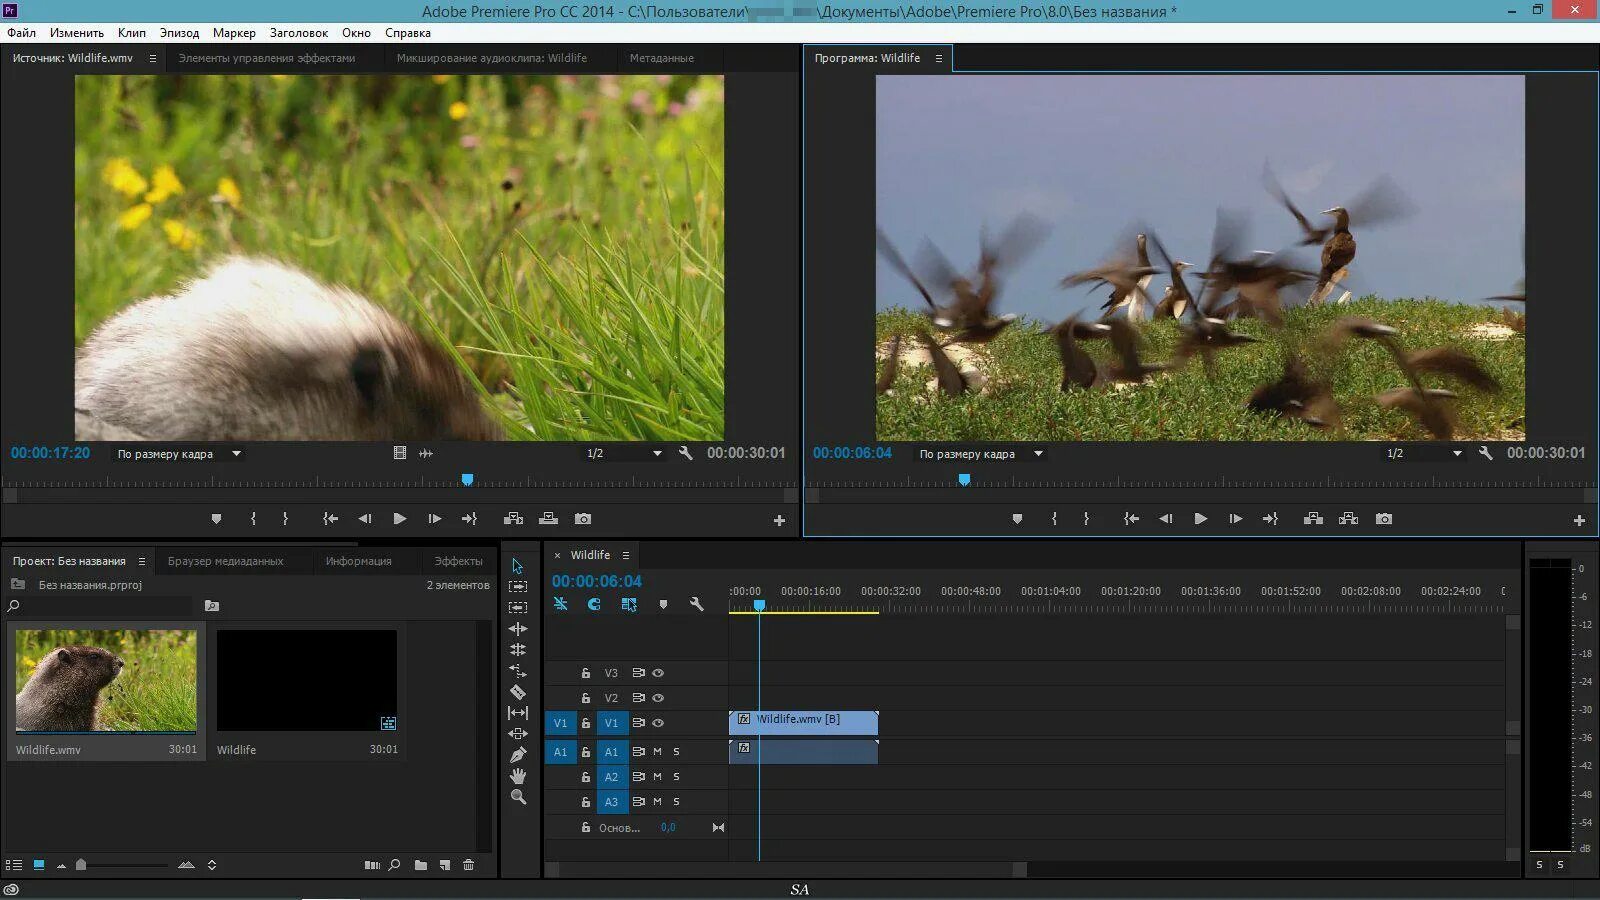Image resolution: width=1600 pixels, height=900 pixels.
Task: Open Program monitor panel menu
Action: (x=939, y=58)
